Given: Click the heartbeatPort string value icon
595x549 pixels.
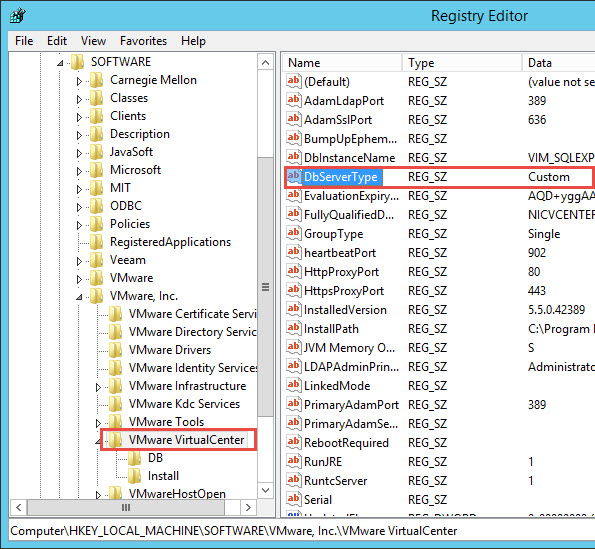Looking at the screenshot, I should click(294, 252).
